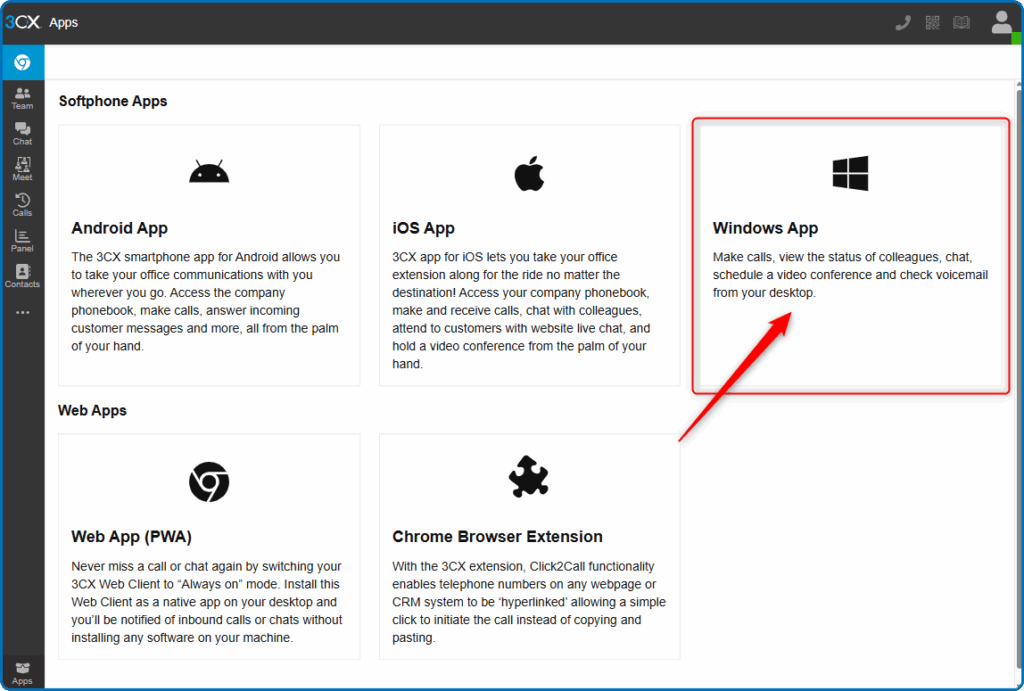1024x691 pixels.
Task: Open the dialer phone icon
Action: click(903, 23)
